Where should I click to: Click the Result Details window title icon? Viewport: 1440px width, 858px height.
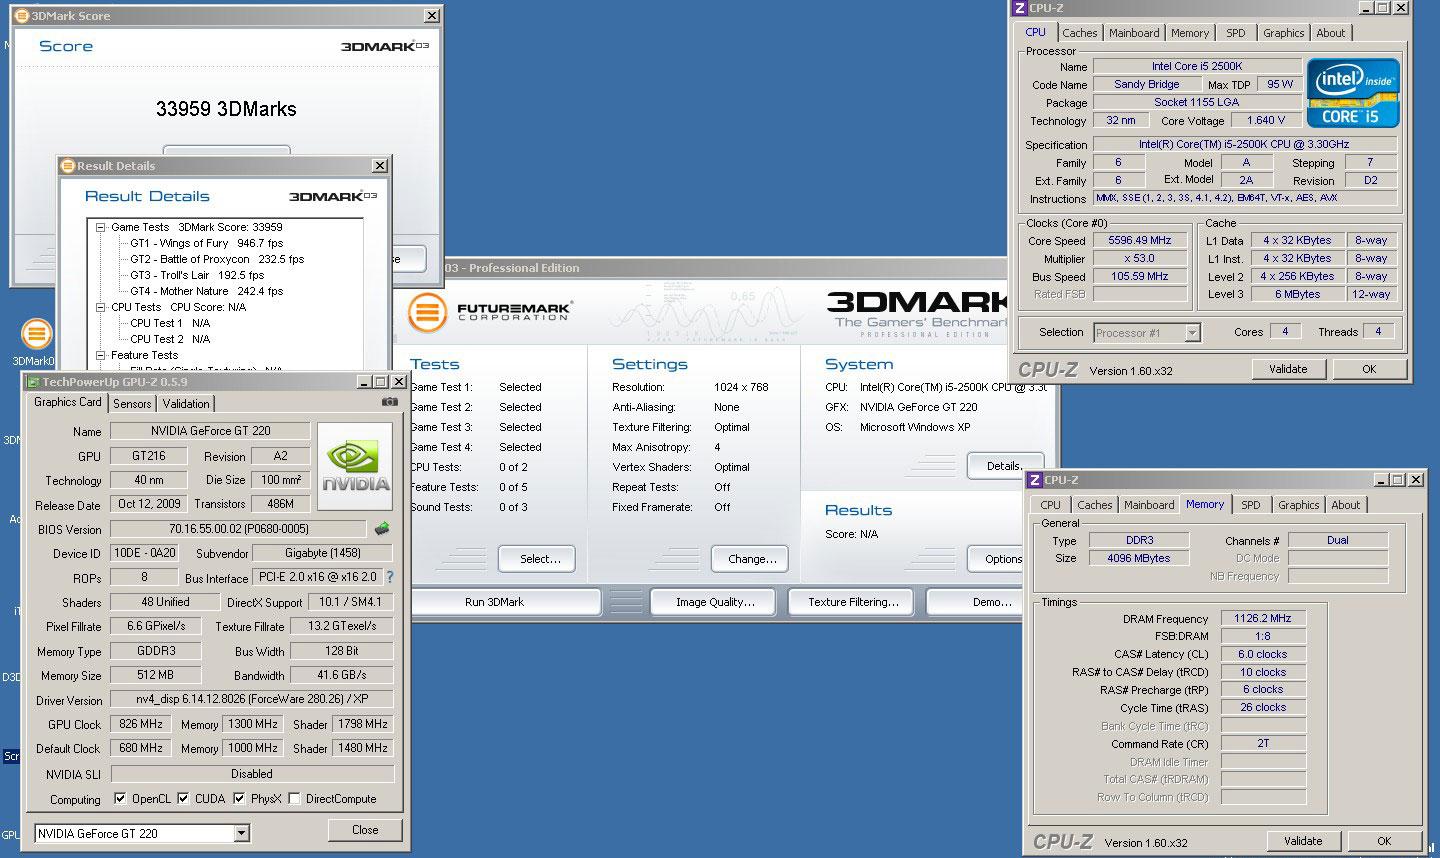pyautogui.click(x=68, y=166)
